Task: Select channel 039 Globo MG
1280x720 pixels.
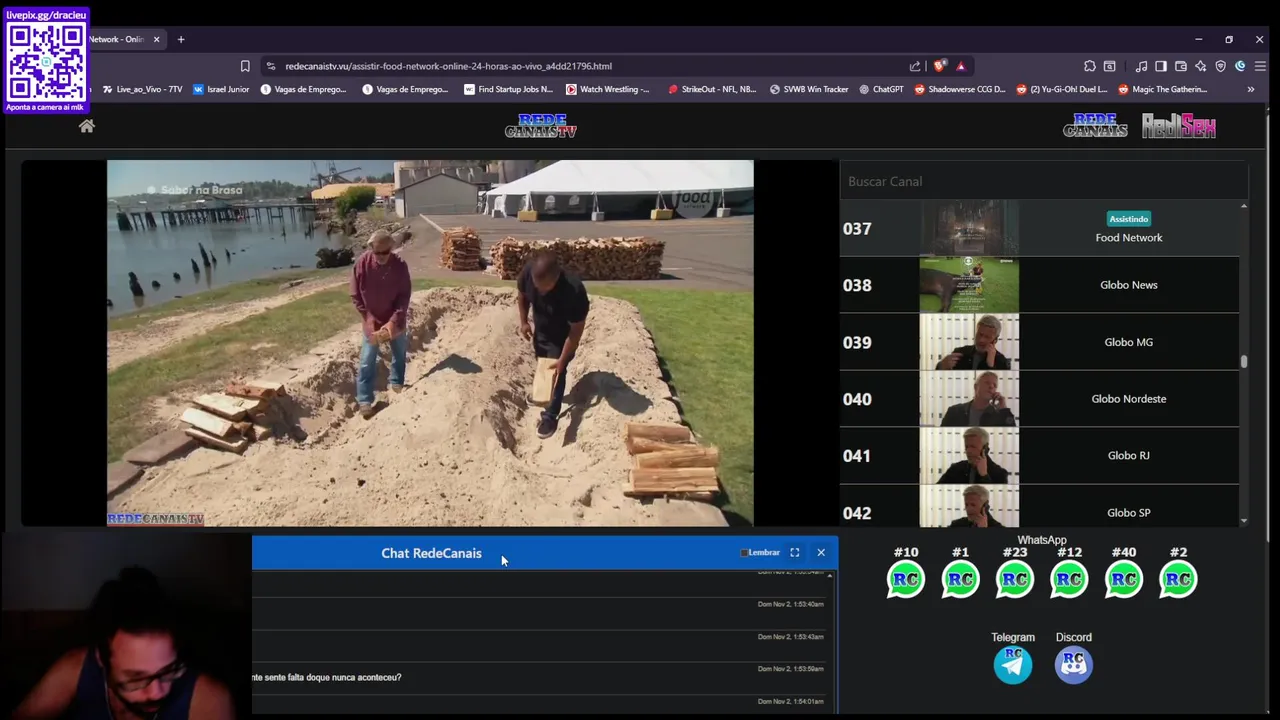Action: (1039, 342)
